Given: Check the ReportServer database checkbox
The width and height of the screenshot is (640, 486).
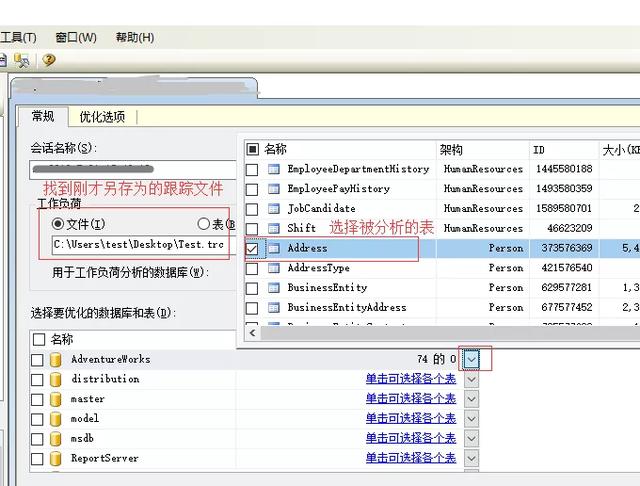Looking at the screenshot, I should (37, 459).
